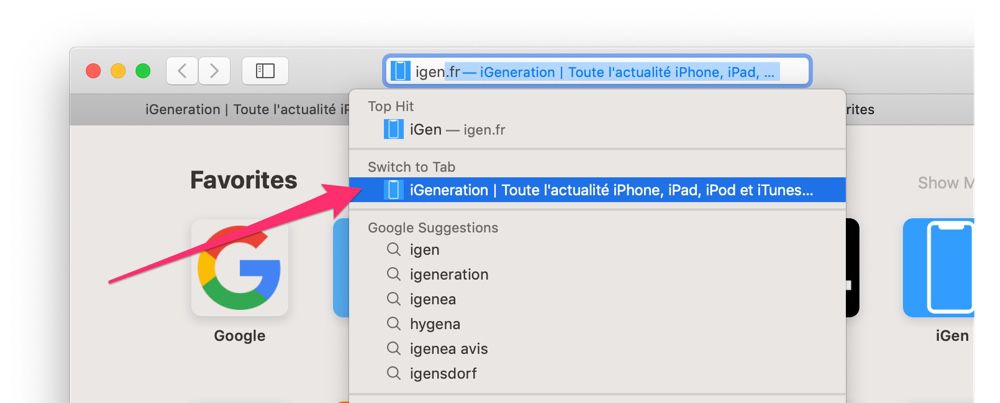Pick the 'igensdorf' search suggestion
The image size is (1000, 403).
click(x=598, y=373)
